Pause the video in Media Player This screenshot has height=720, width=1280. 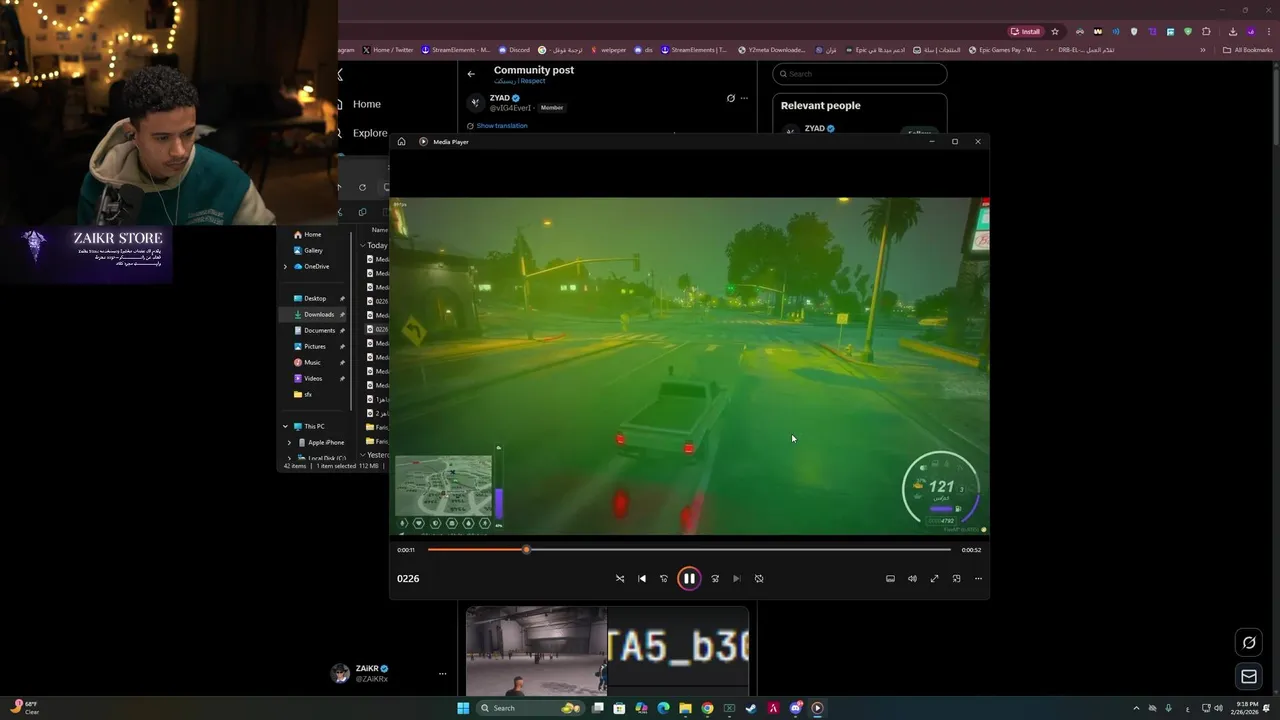(x=689, y=578)
